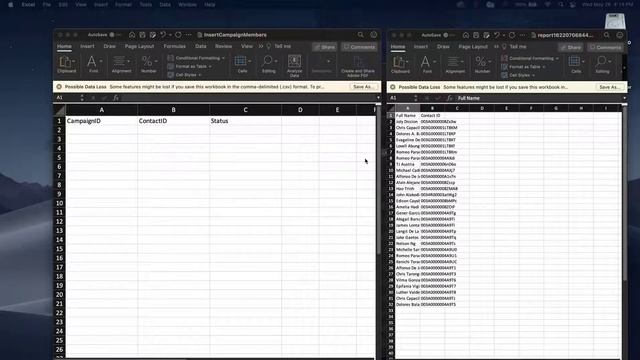
Task: Expand formula bar in InsertCampaignMembers window
Action: coord(378,98)
